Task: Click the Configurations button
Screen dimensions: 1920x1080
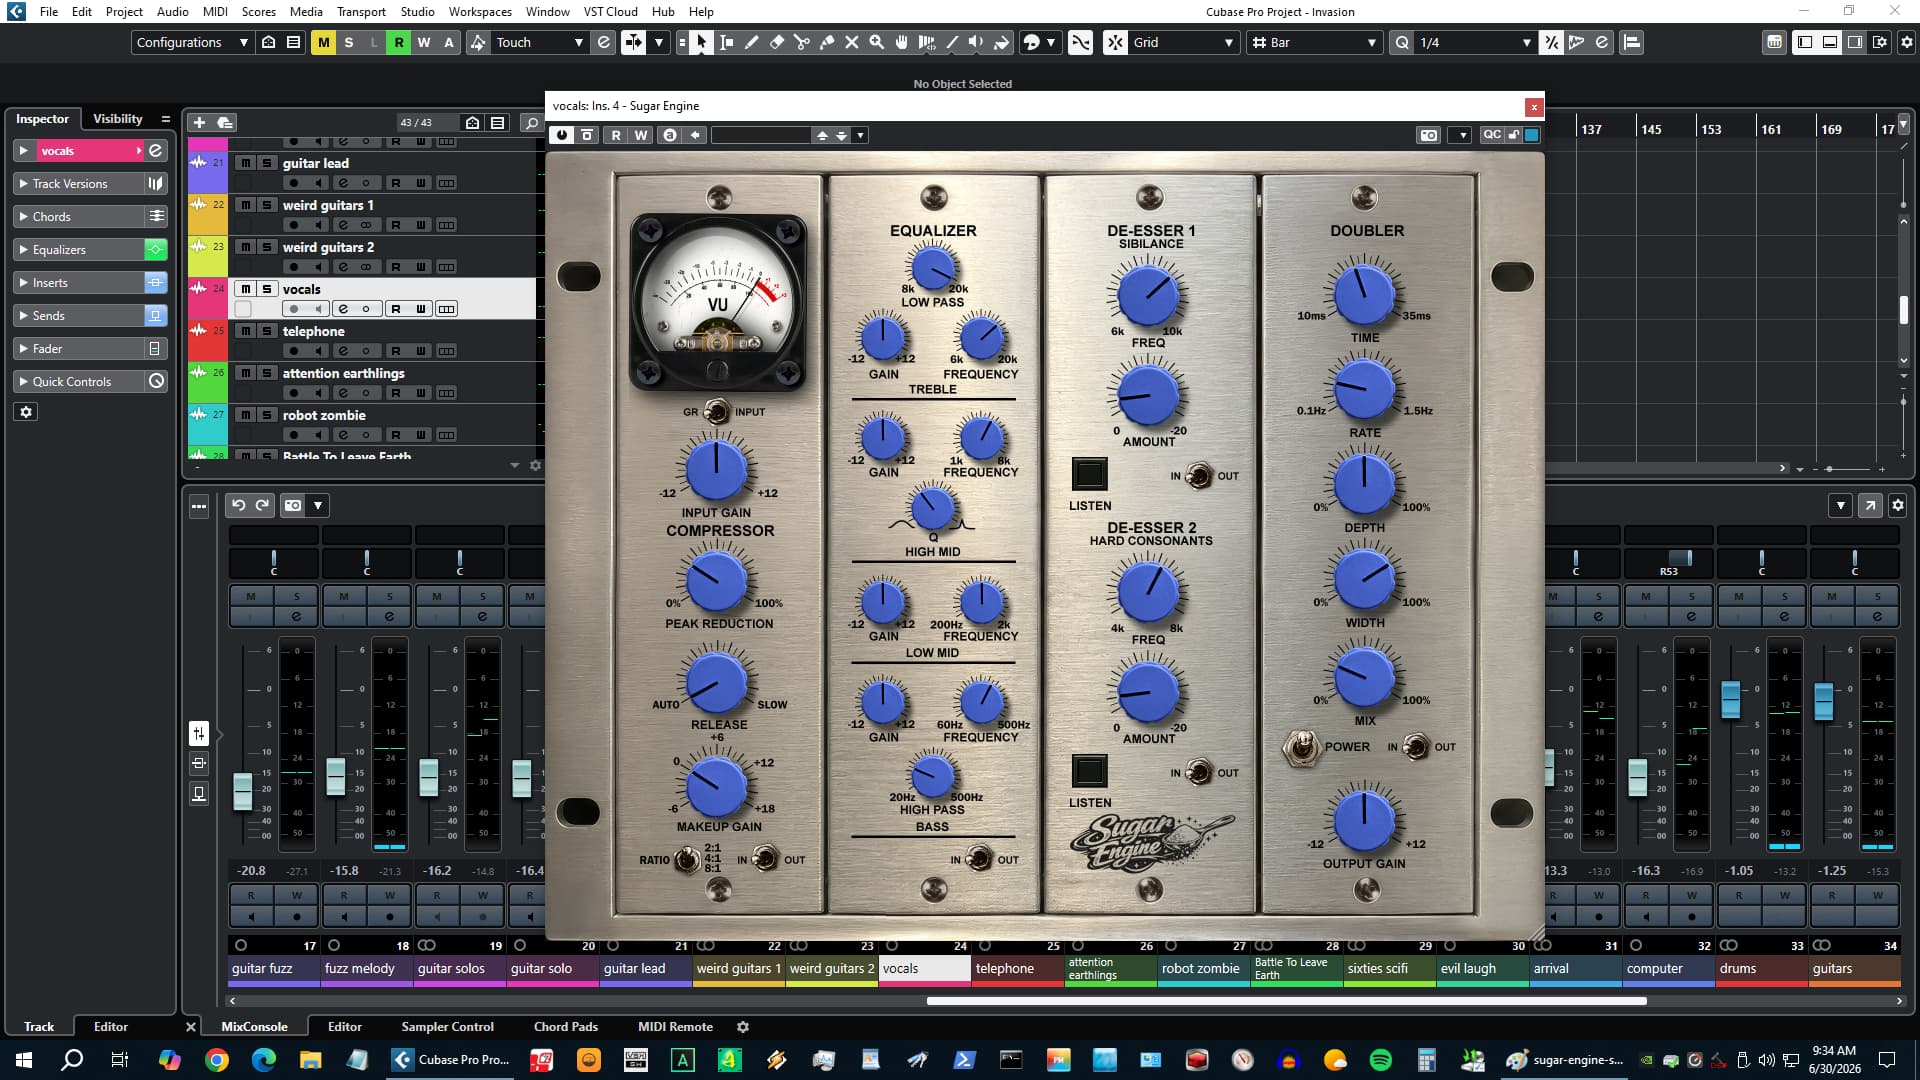Action: point(192,42)
